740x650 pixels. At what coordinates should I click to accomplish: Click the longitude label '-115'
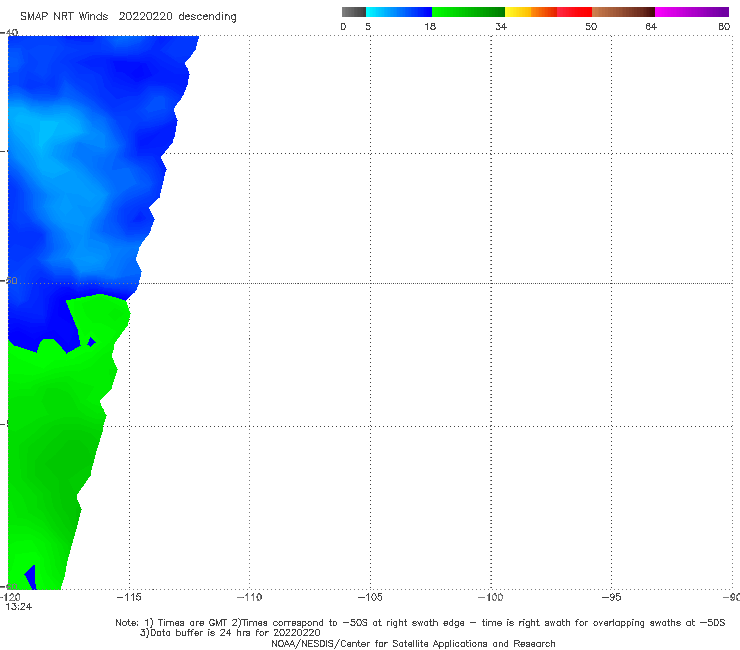[129, 597]
